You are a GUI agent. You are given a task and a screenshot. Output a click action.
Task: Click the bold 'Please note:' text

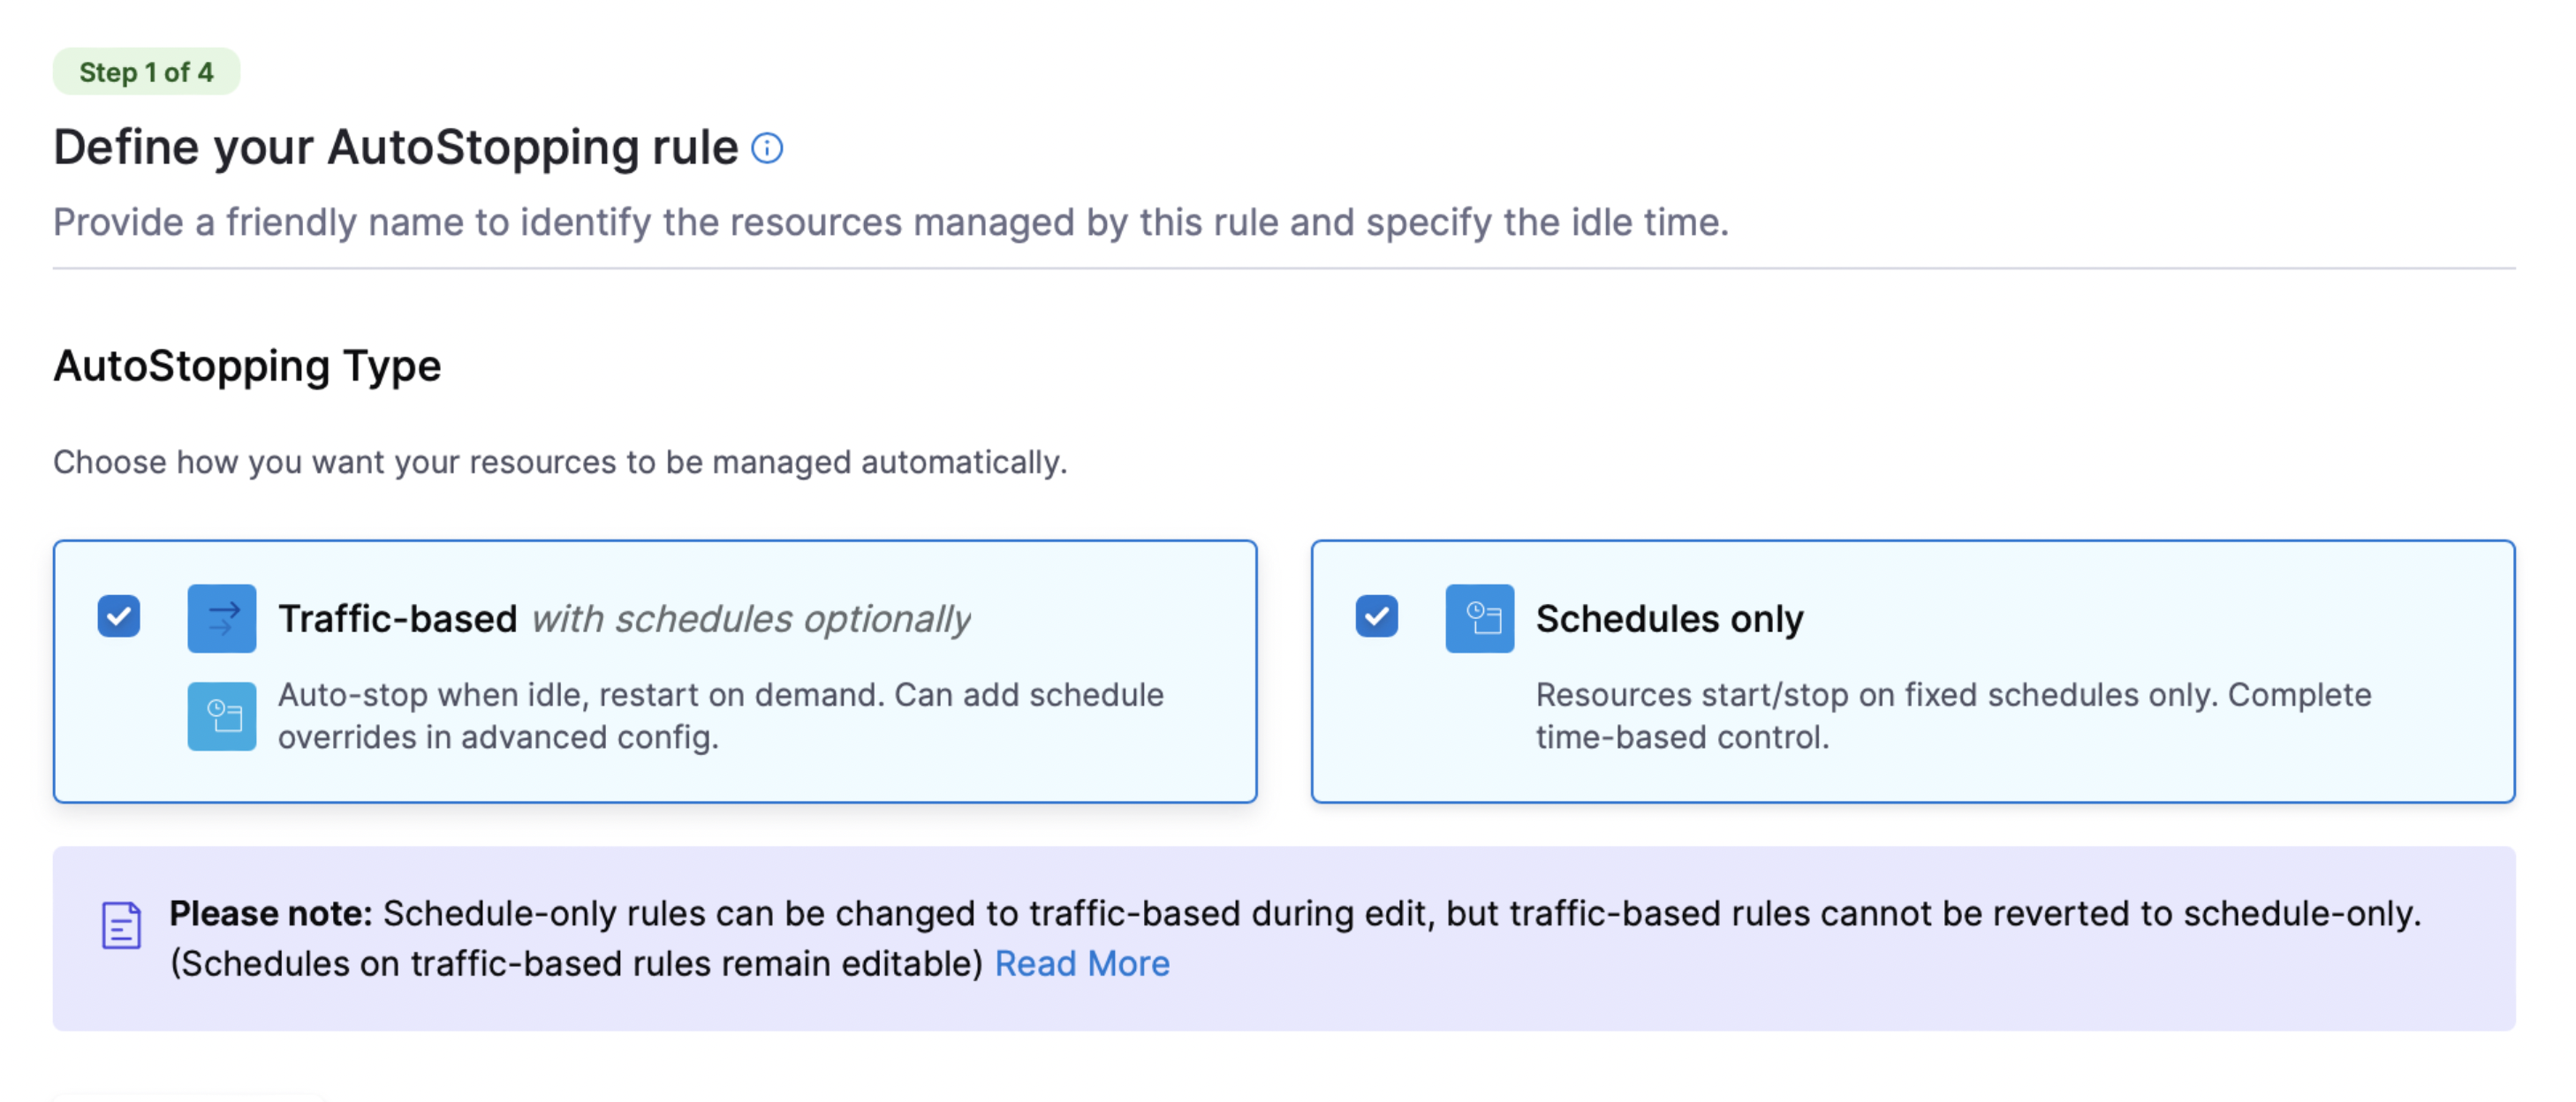tap(270, 913)
